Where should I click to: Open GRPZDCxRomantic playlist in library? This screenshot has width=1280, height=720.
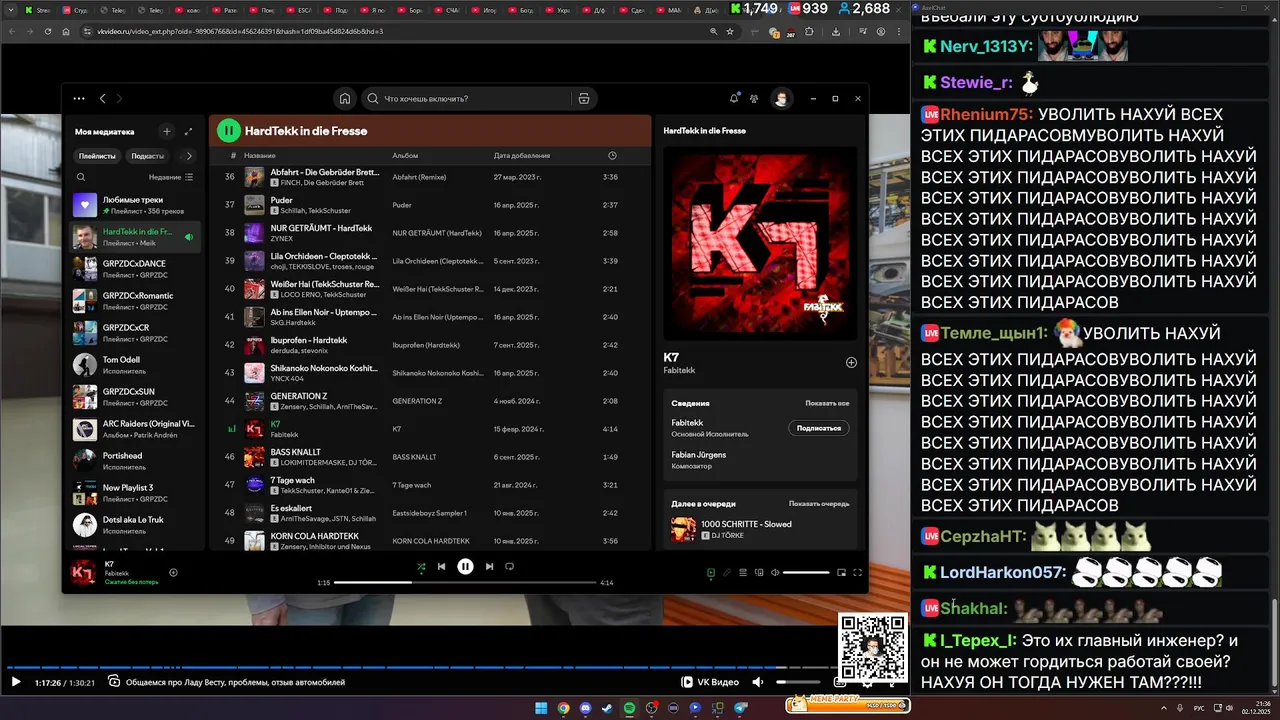pyautogui.click(x=135, y=300)
